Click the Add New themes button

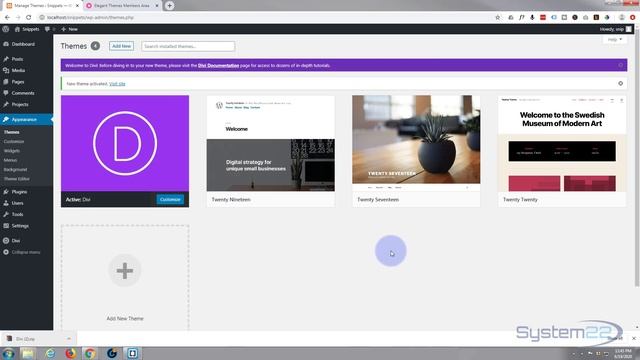[x=121, y=46]
